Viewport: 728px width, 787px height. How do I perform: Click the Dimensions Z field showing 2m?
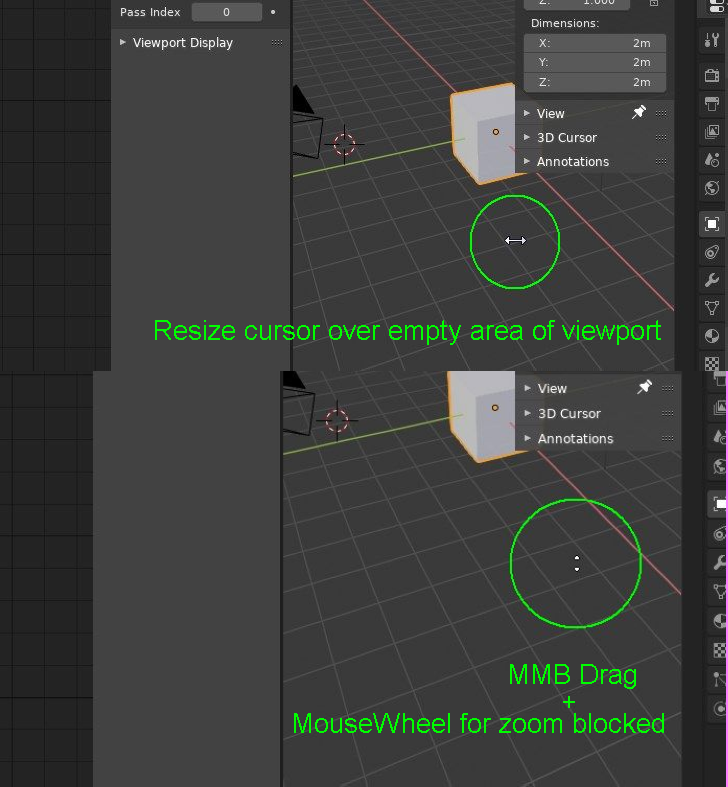pyautogui.click(x=595, y=82)
